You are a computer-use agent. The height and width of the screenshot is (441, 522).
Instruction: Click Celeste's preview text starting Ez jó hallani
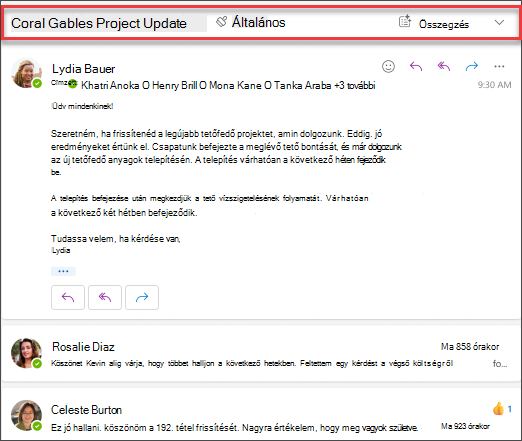click(234, 428)
